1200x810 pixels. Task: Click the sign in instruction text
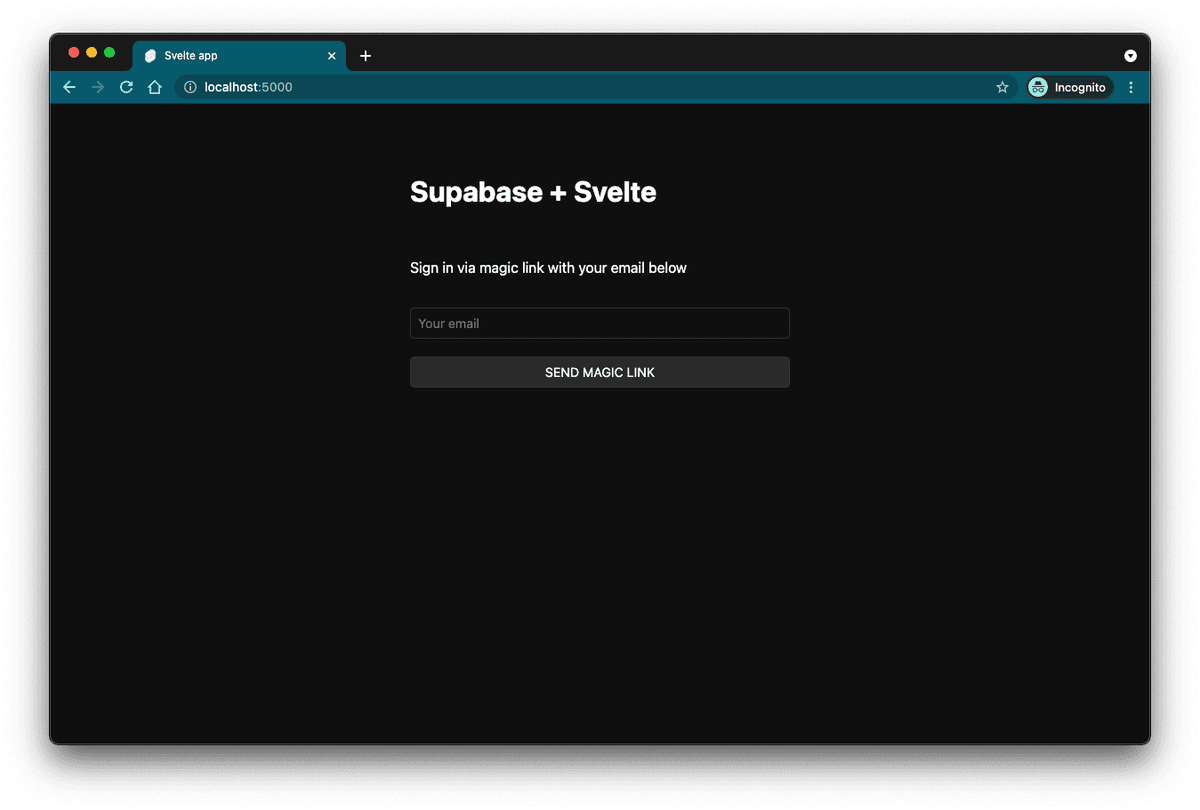[548, 267]
